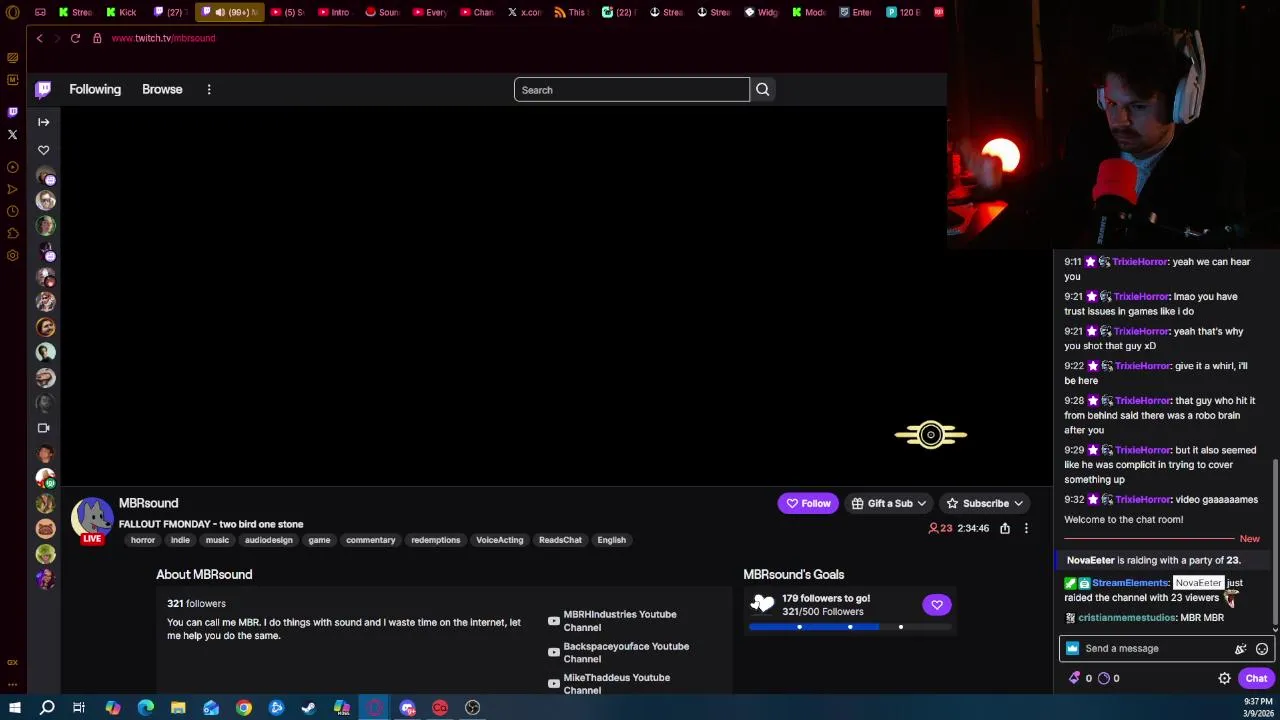This screenshot has height=720, width=1280.
Task: Open Google Chrome from taskbar
Action: click(x=244, y=708)
